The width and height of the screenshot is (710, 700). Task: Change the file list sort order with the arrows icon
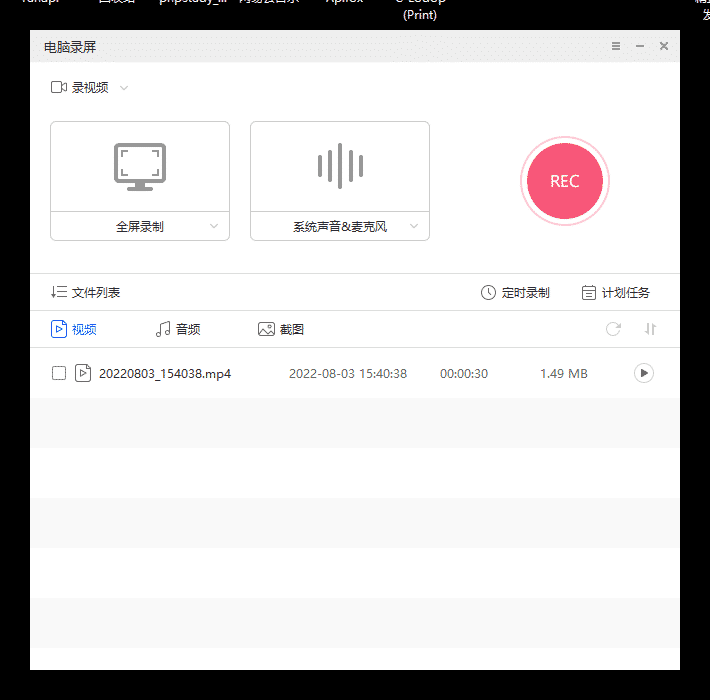point(650,329)
